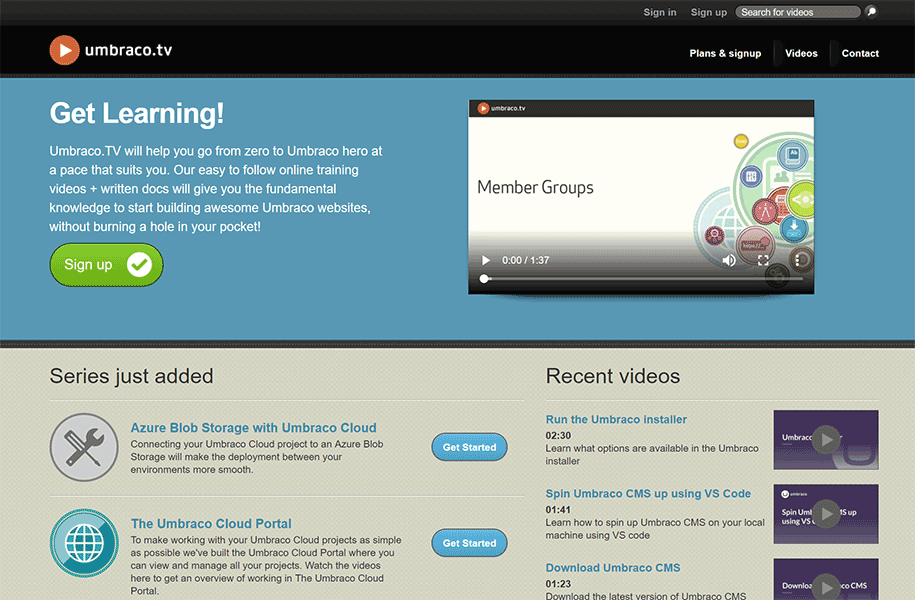Click the umbraco.tv play-button logo icon
The width and height of the screenshot is (915, 600).
[63, 49]
